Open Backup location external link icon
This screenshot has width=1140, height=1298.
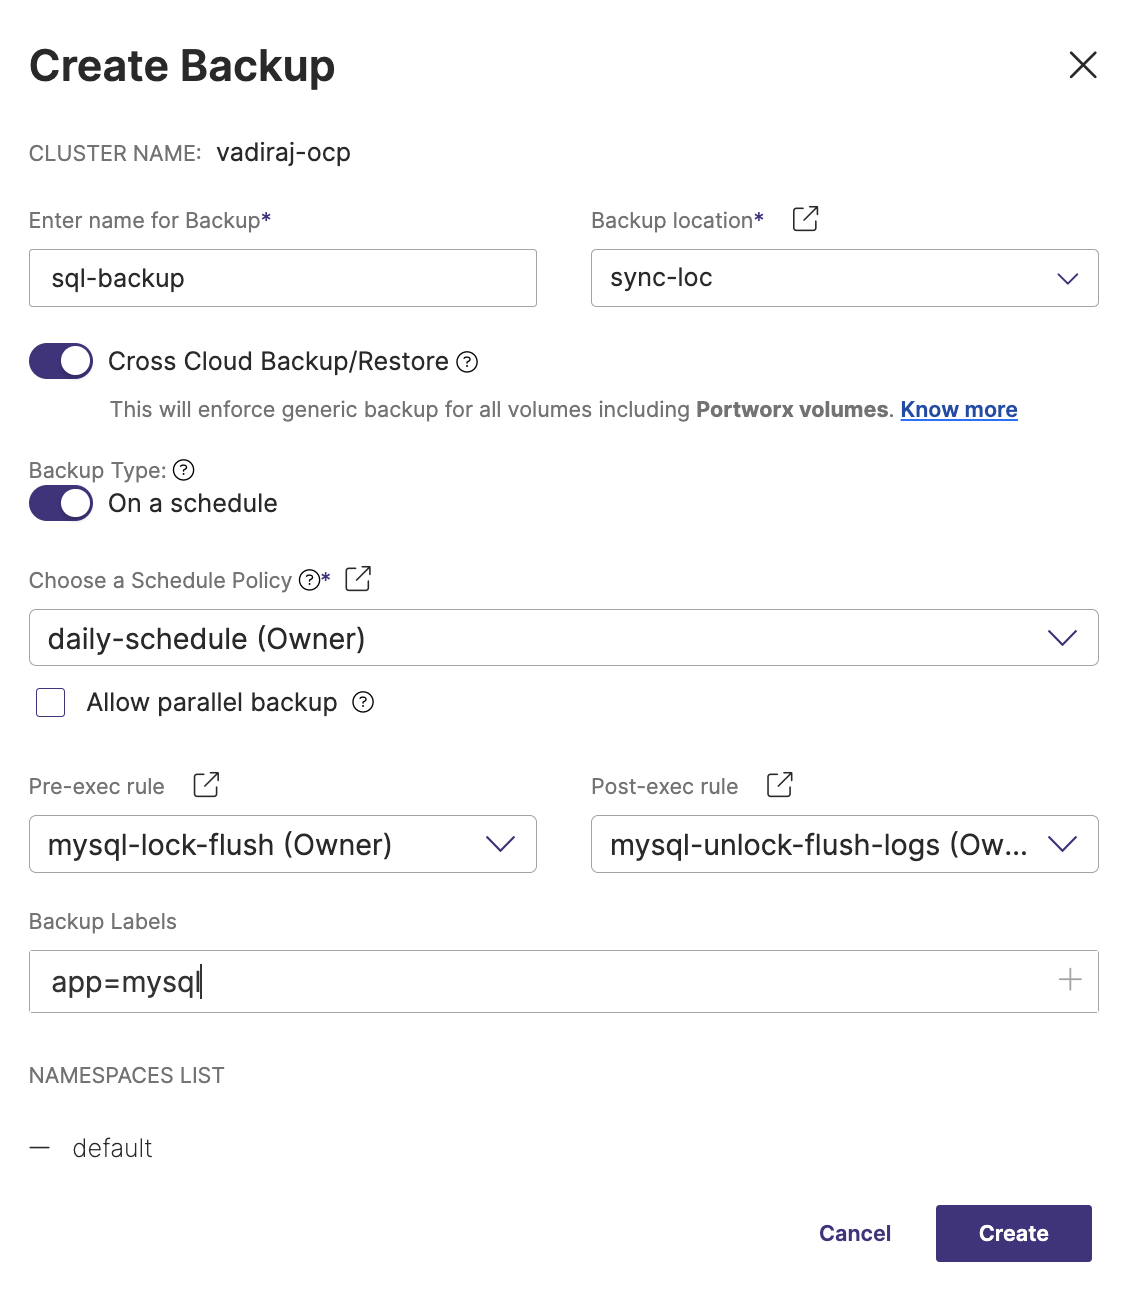pyautogui.click(x=805, y=219)
